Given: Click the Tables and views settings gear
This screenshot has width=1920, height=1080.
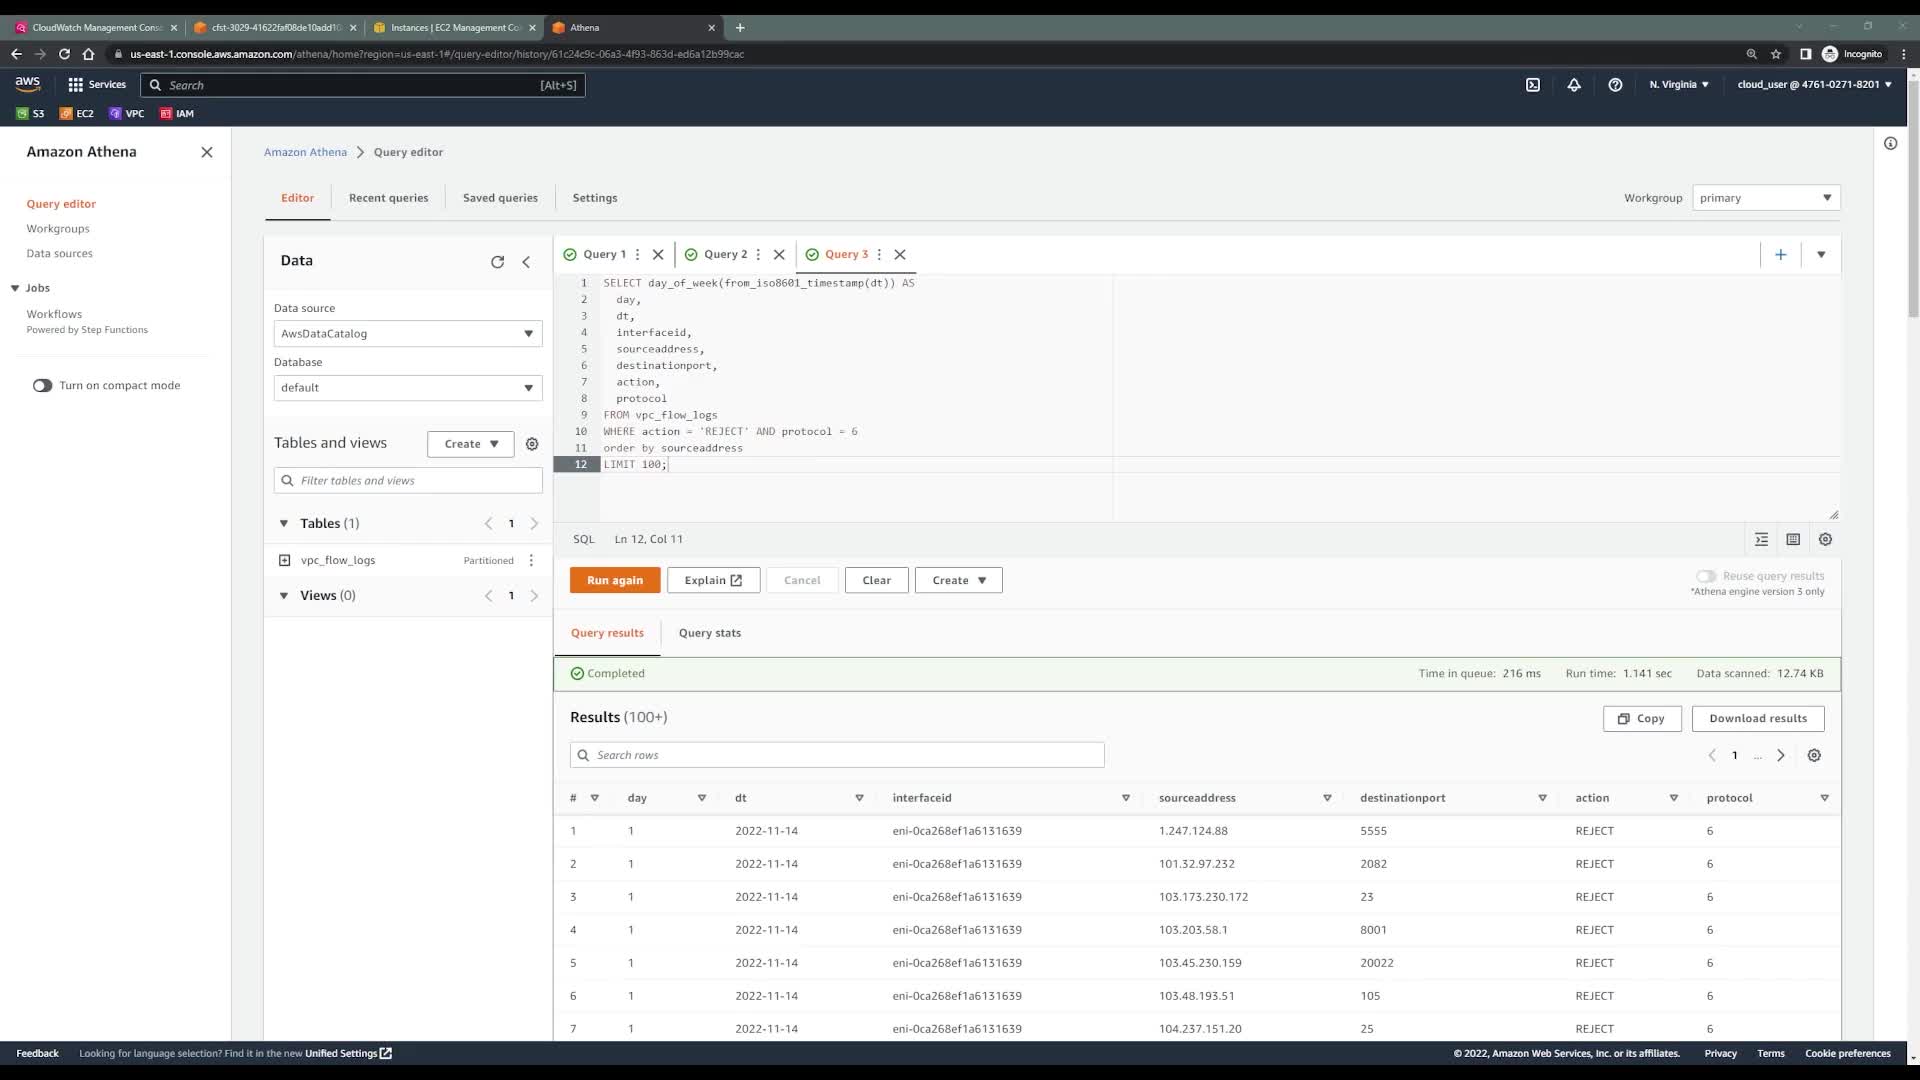Looking at the screenshot, I should coord(532,444).
